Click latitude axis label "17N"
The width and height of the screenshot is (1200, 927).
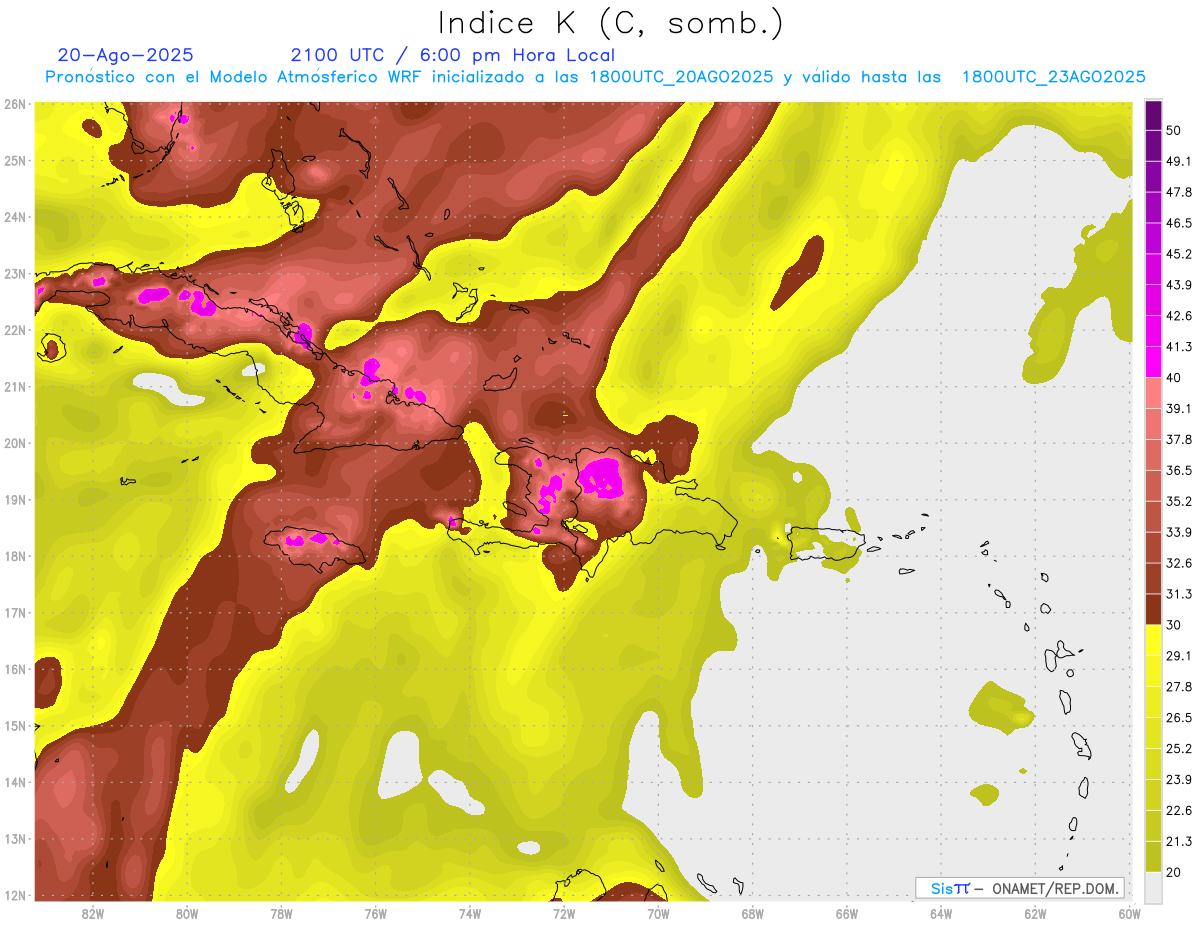click(15, 613)
